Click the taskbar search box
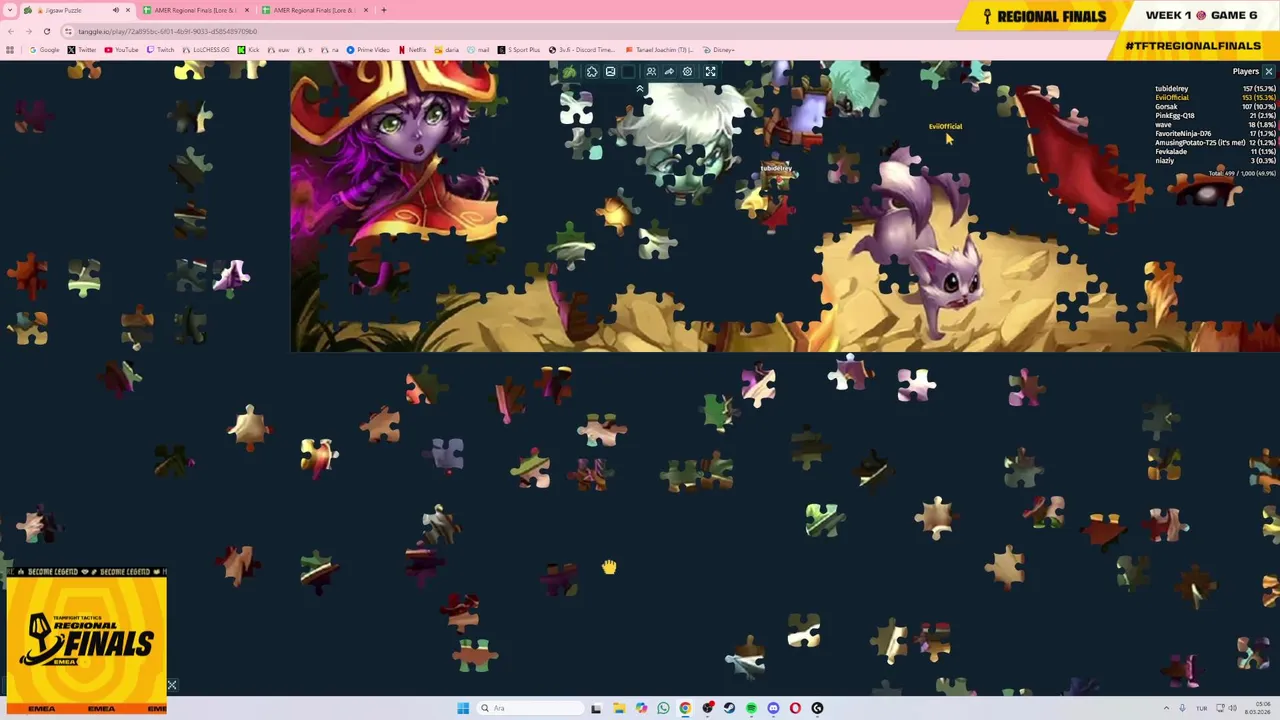Image resolution: width=1280 pixels, height=720 pixels. pyautogui.click(x=528, y=708)
